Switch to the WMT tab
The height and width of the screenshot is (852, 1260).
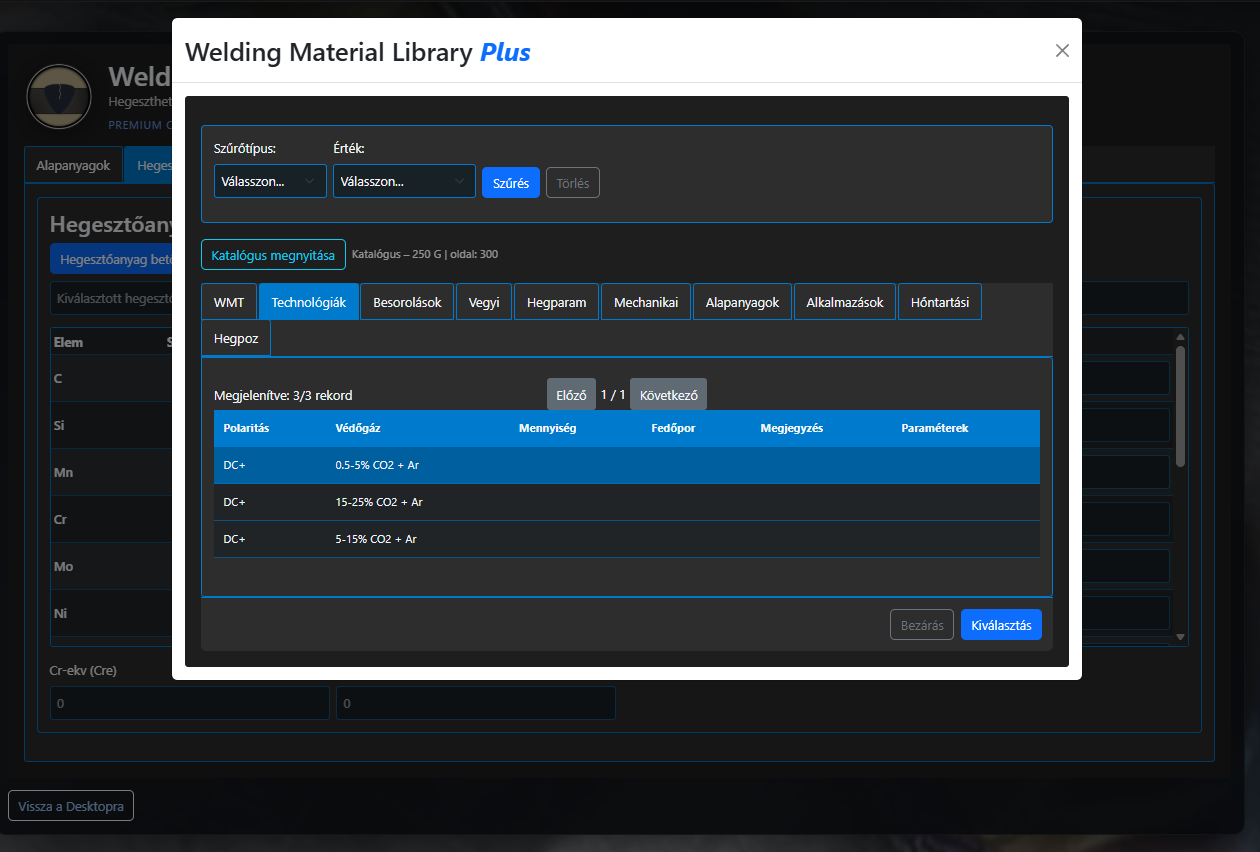229,302
